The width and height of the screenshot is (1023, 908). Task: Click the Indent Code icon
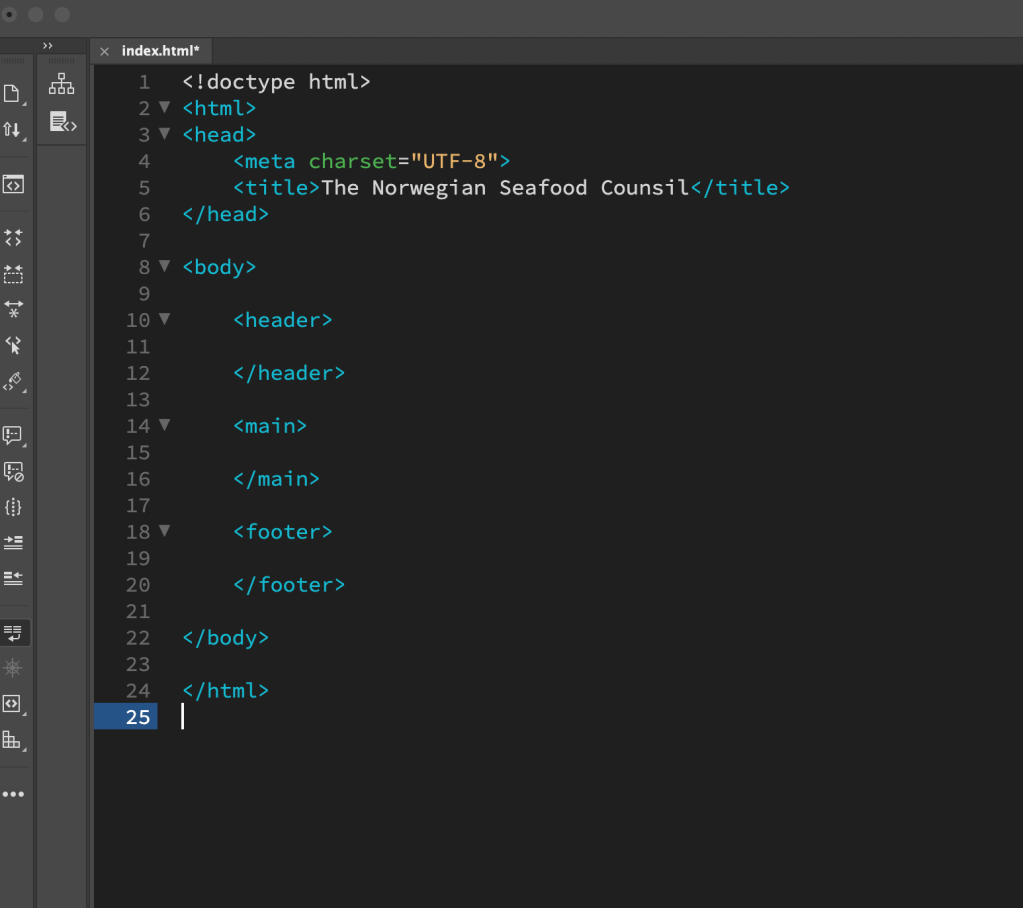13,542
